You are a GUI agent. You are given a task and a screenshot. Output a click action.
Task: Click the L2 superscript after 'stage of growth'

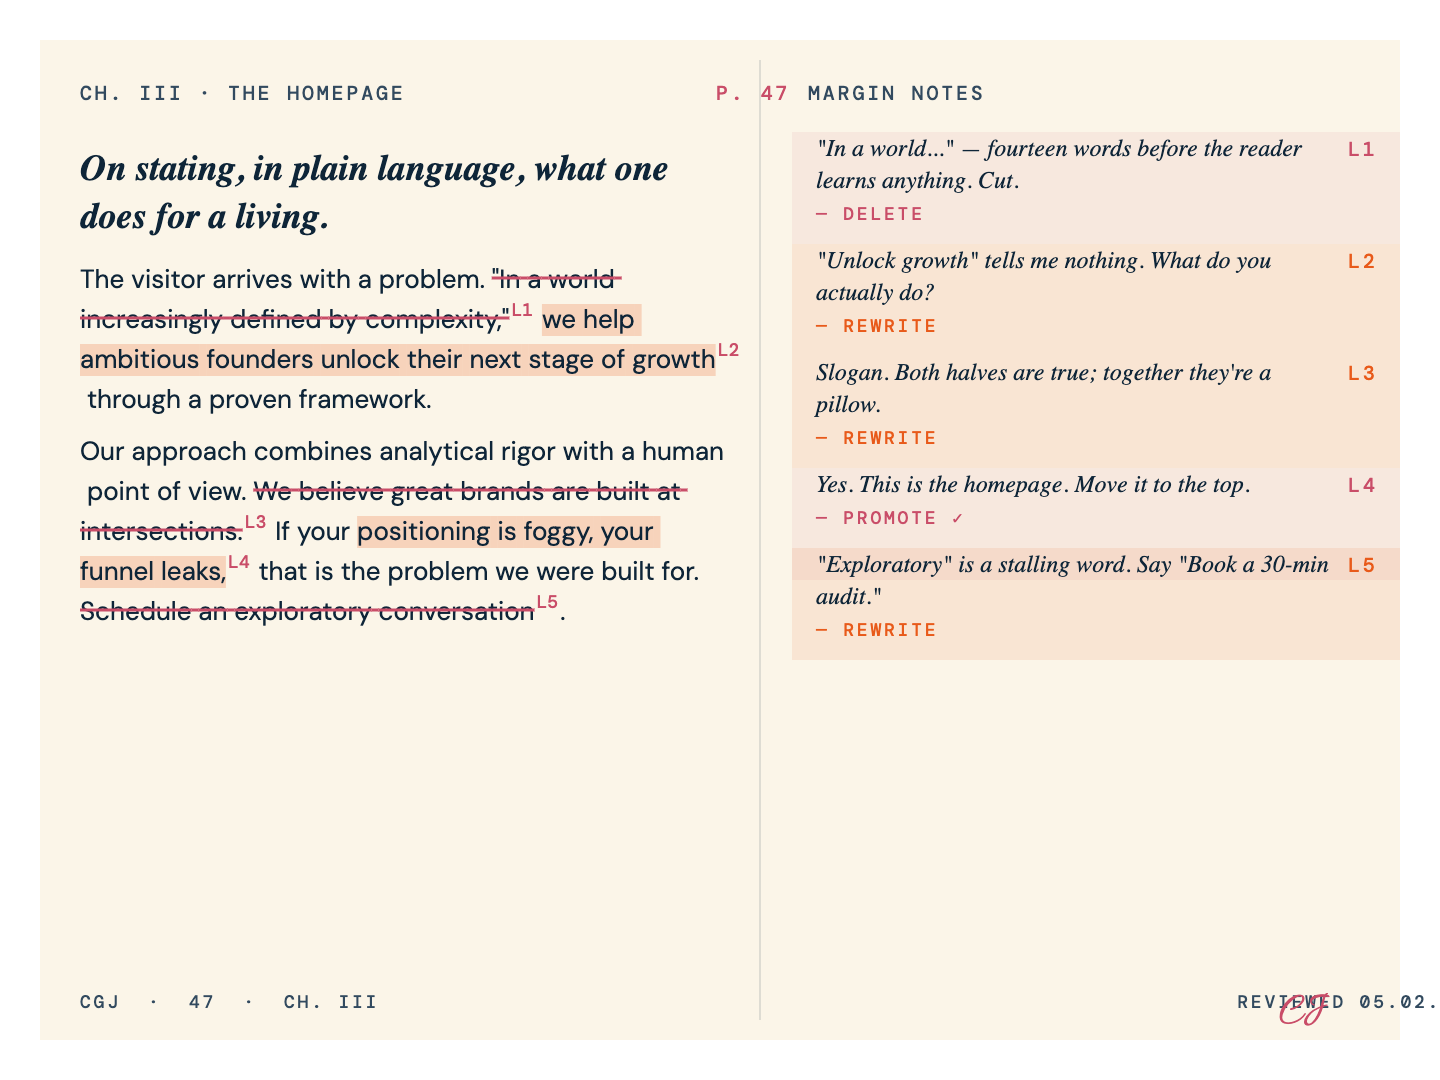[728, 350]
